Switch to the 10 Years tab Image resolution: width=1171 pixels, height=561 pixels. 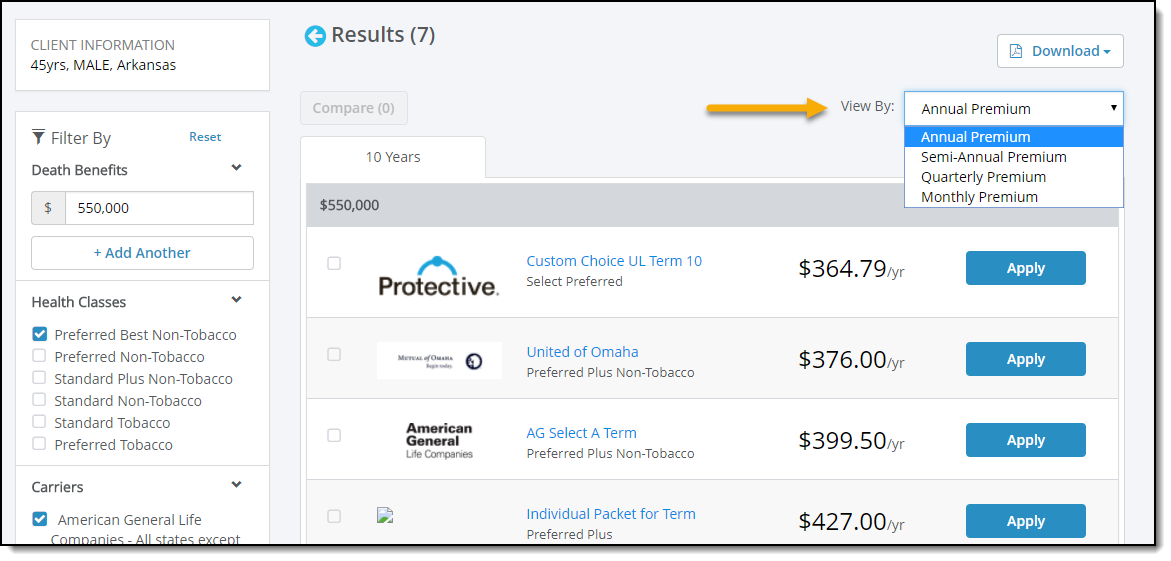pyautogui.click(x=393, y=157)
